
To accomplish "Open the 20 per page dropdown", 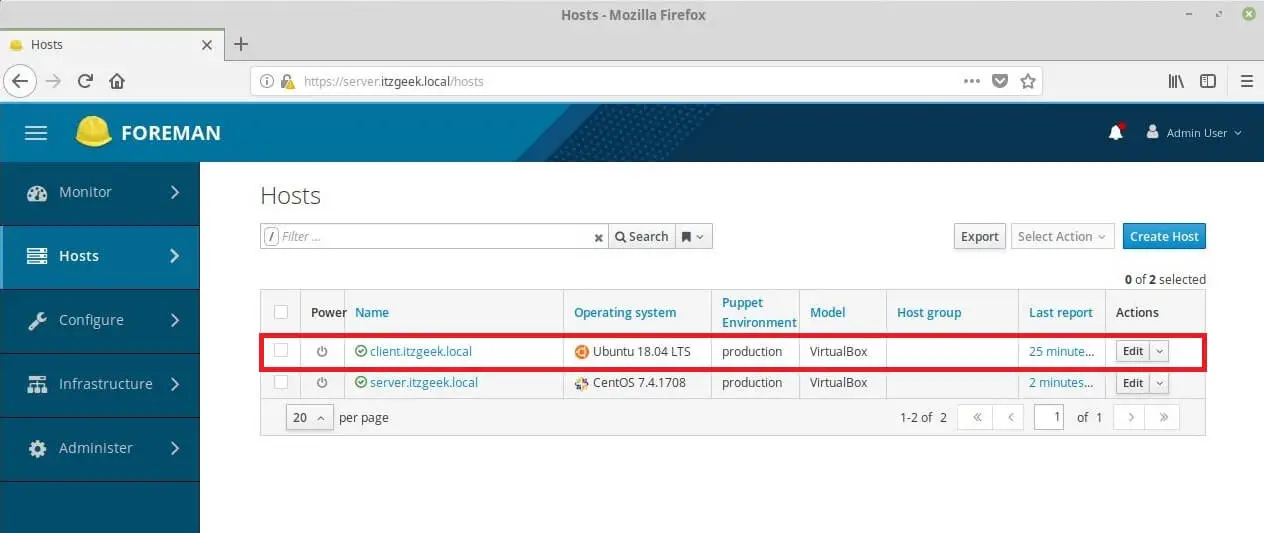I will (x=309, y=418).
